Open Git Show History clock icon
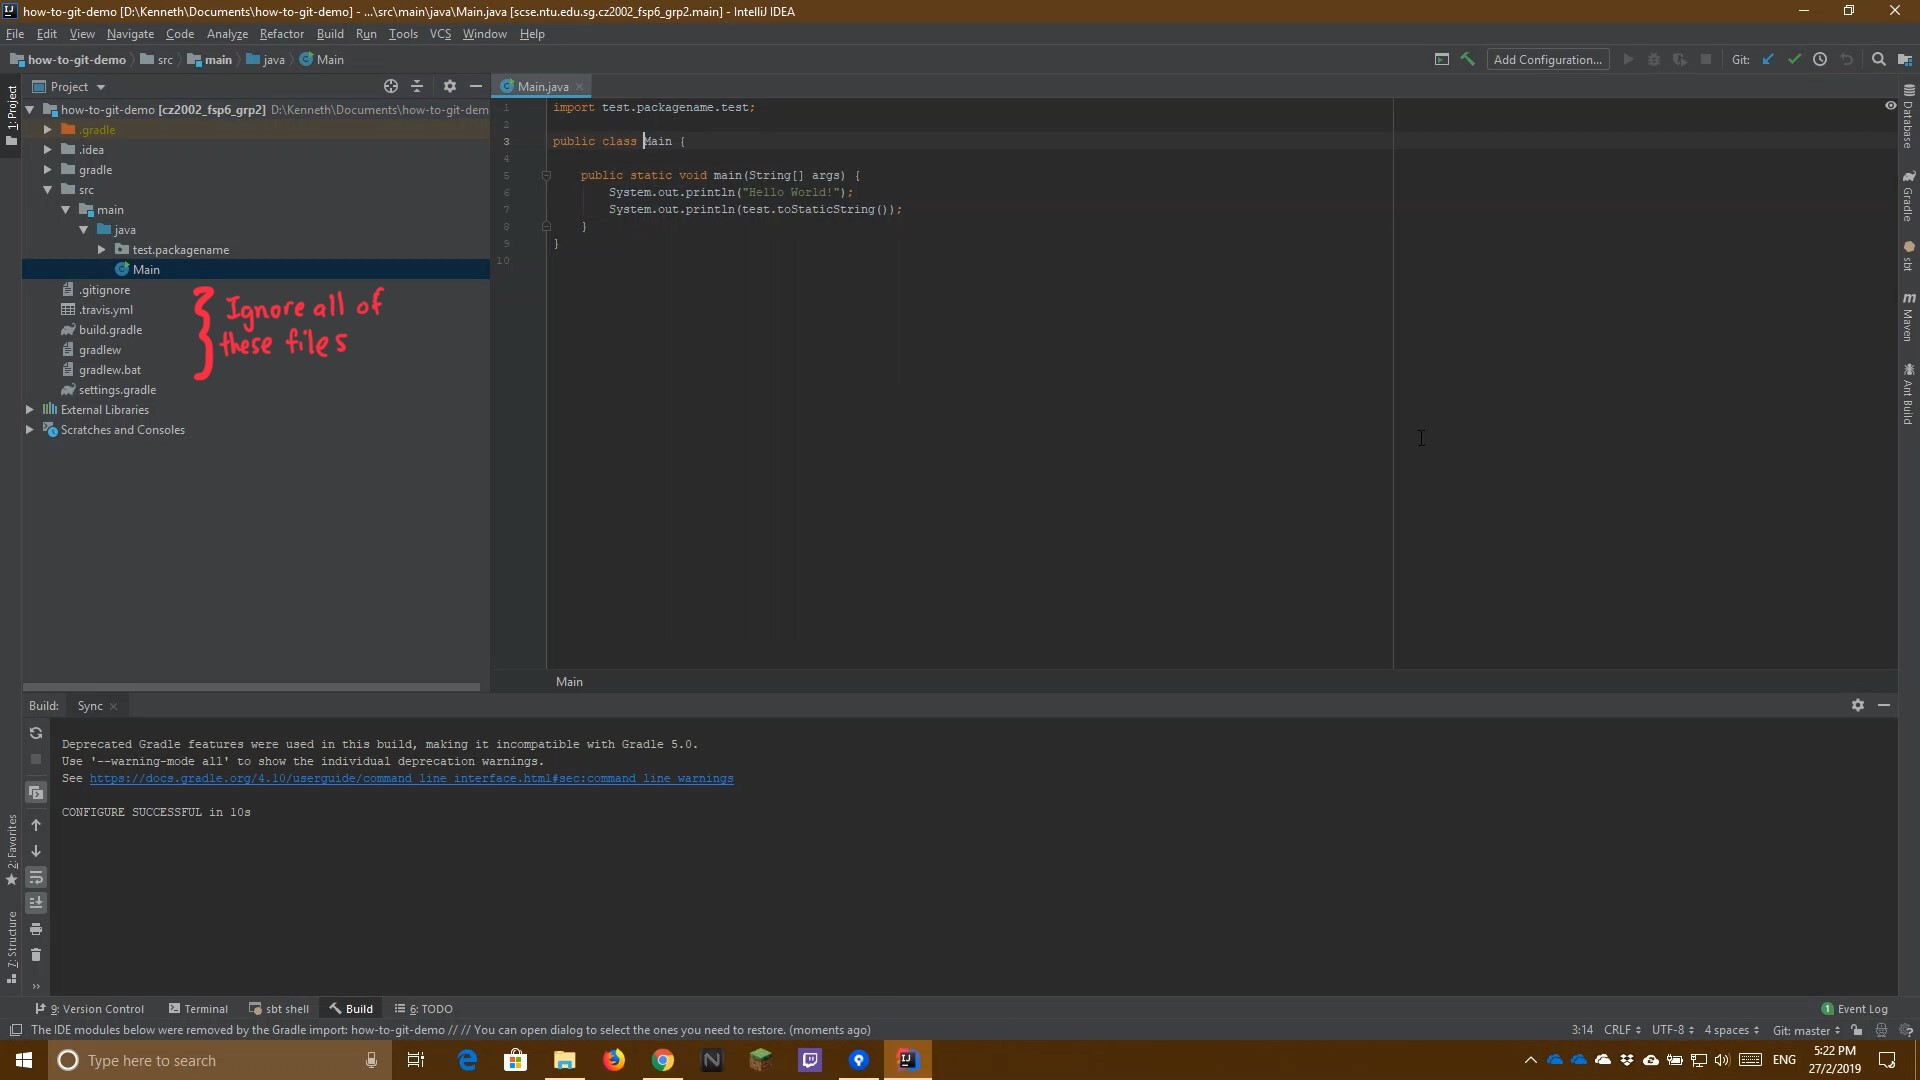This screenshot has height=1080, width=1920. [1820, 59]
